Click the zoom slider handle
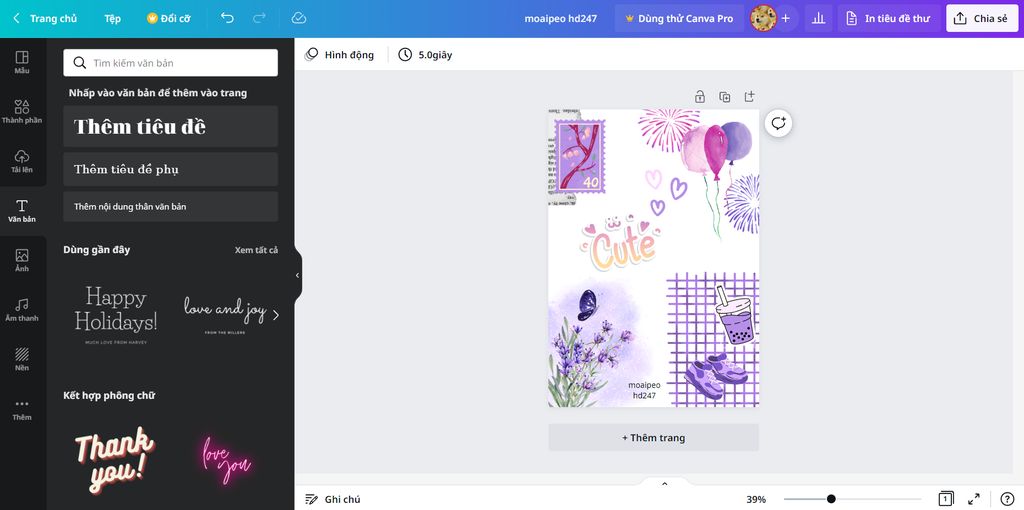Viewport: 1024px width, 510px height. (x=831, y=499)
